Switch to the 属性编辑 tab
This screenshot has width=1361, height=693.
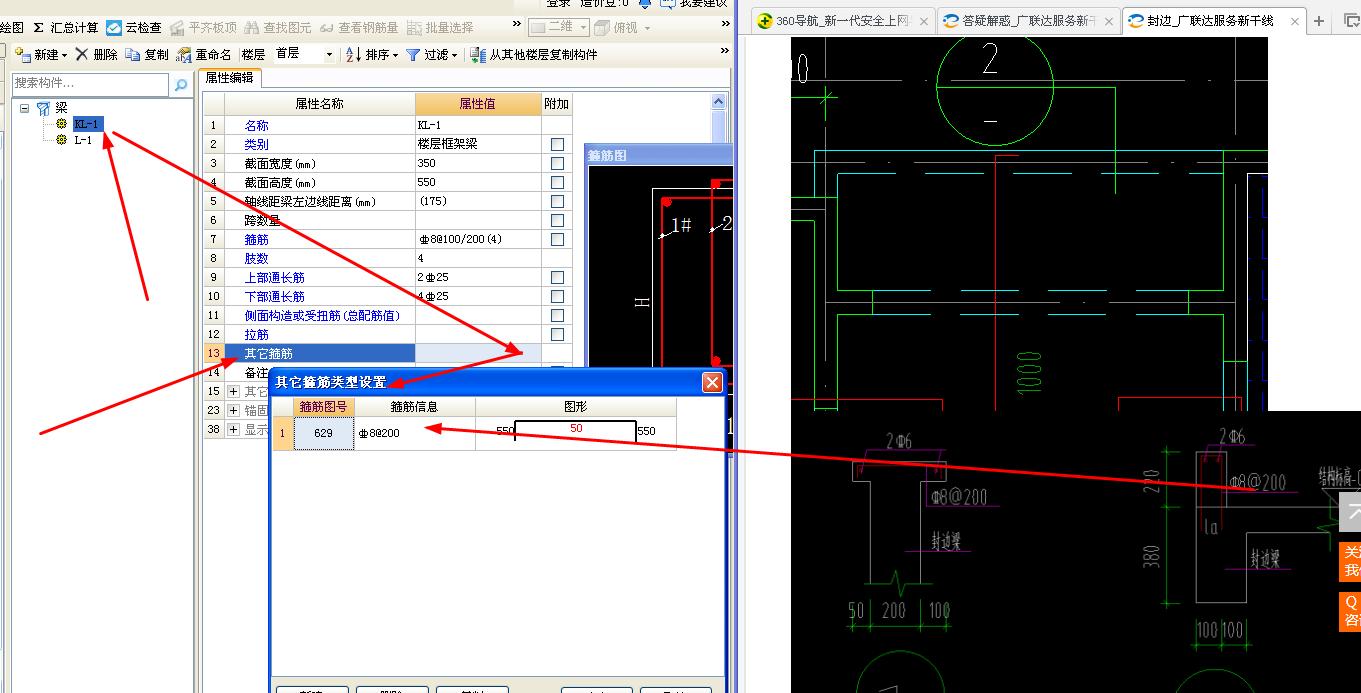click(x=229, y=77)
